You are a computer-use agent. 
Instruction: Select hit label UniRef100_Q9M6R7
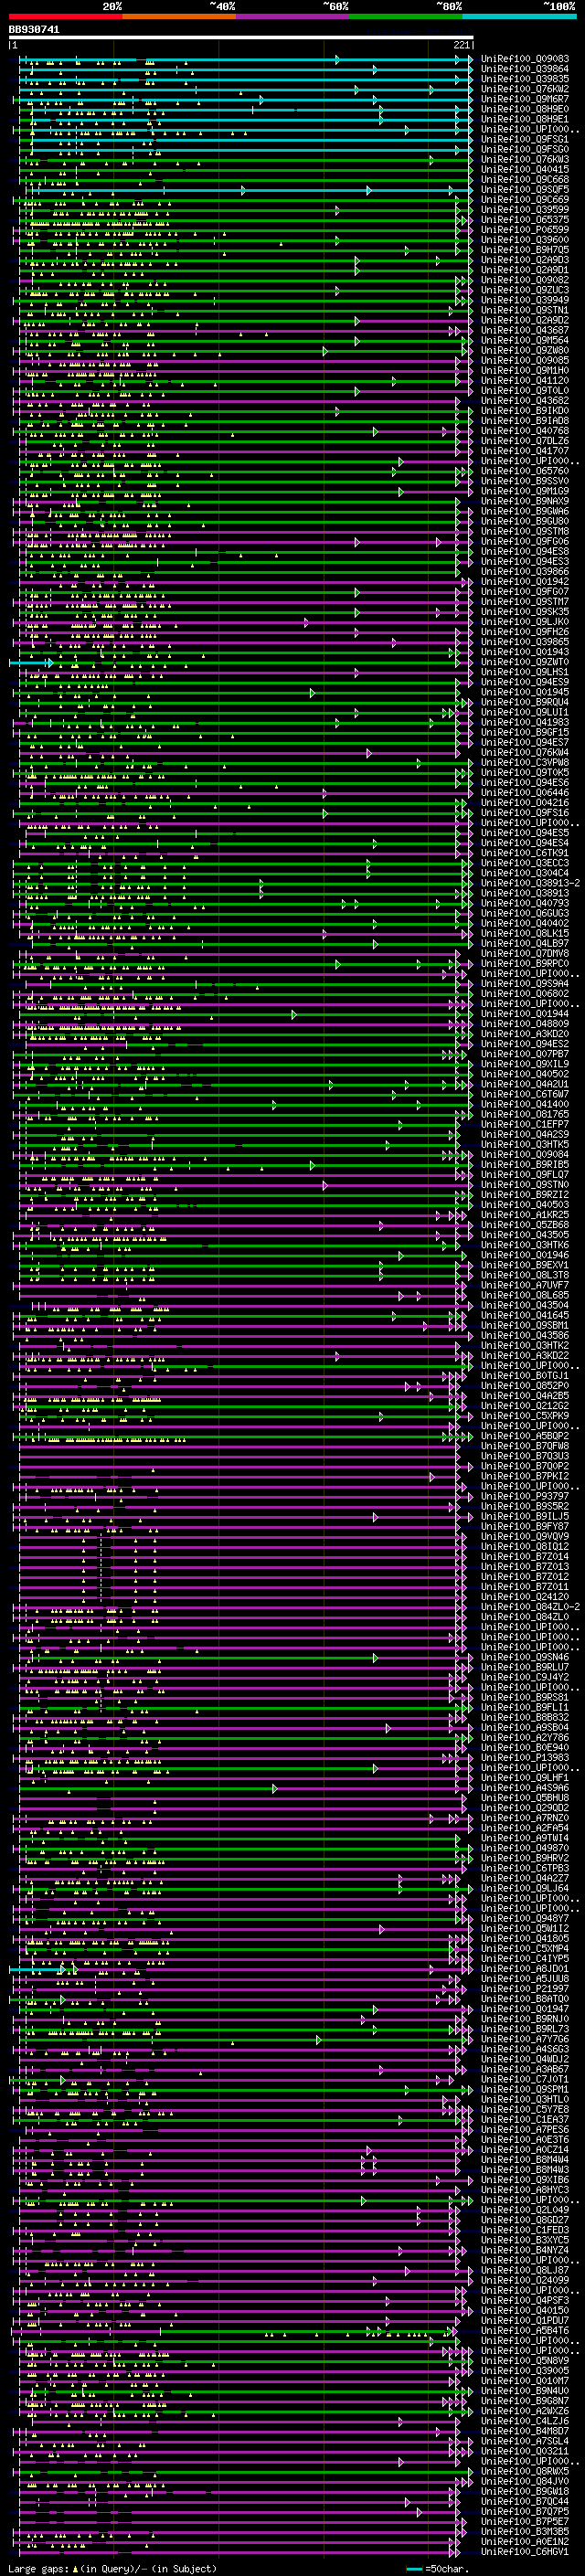(x=525, y=99)
